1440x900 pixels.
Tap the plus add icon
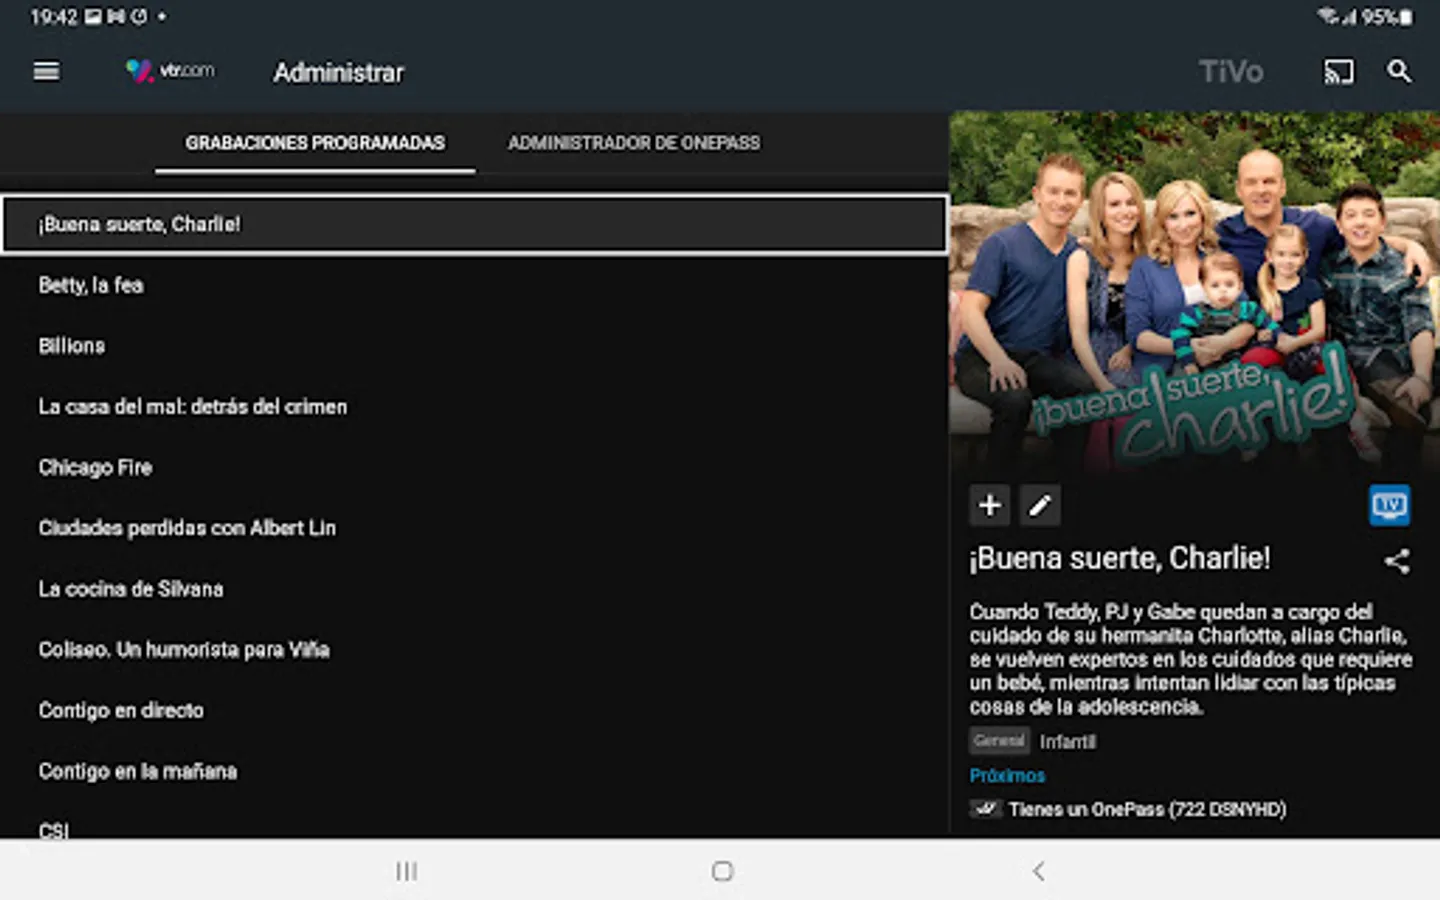tap(990, 505)
